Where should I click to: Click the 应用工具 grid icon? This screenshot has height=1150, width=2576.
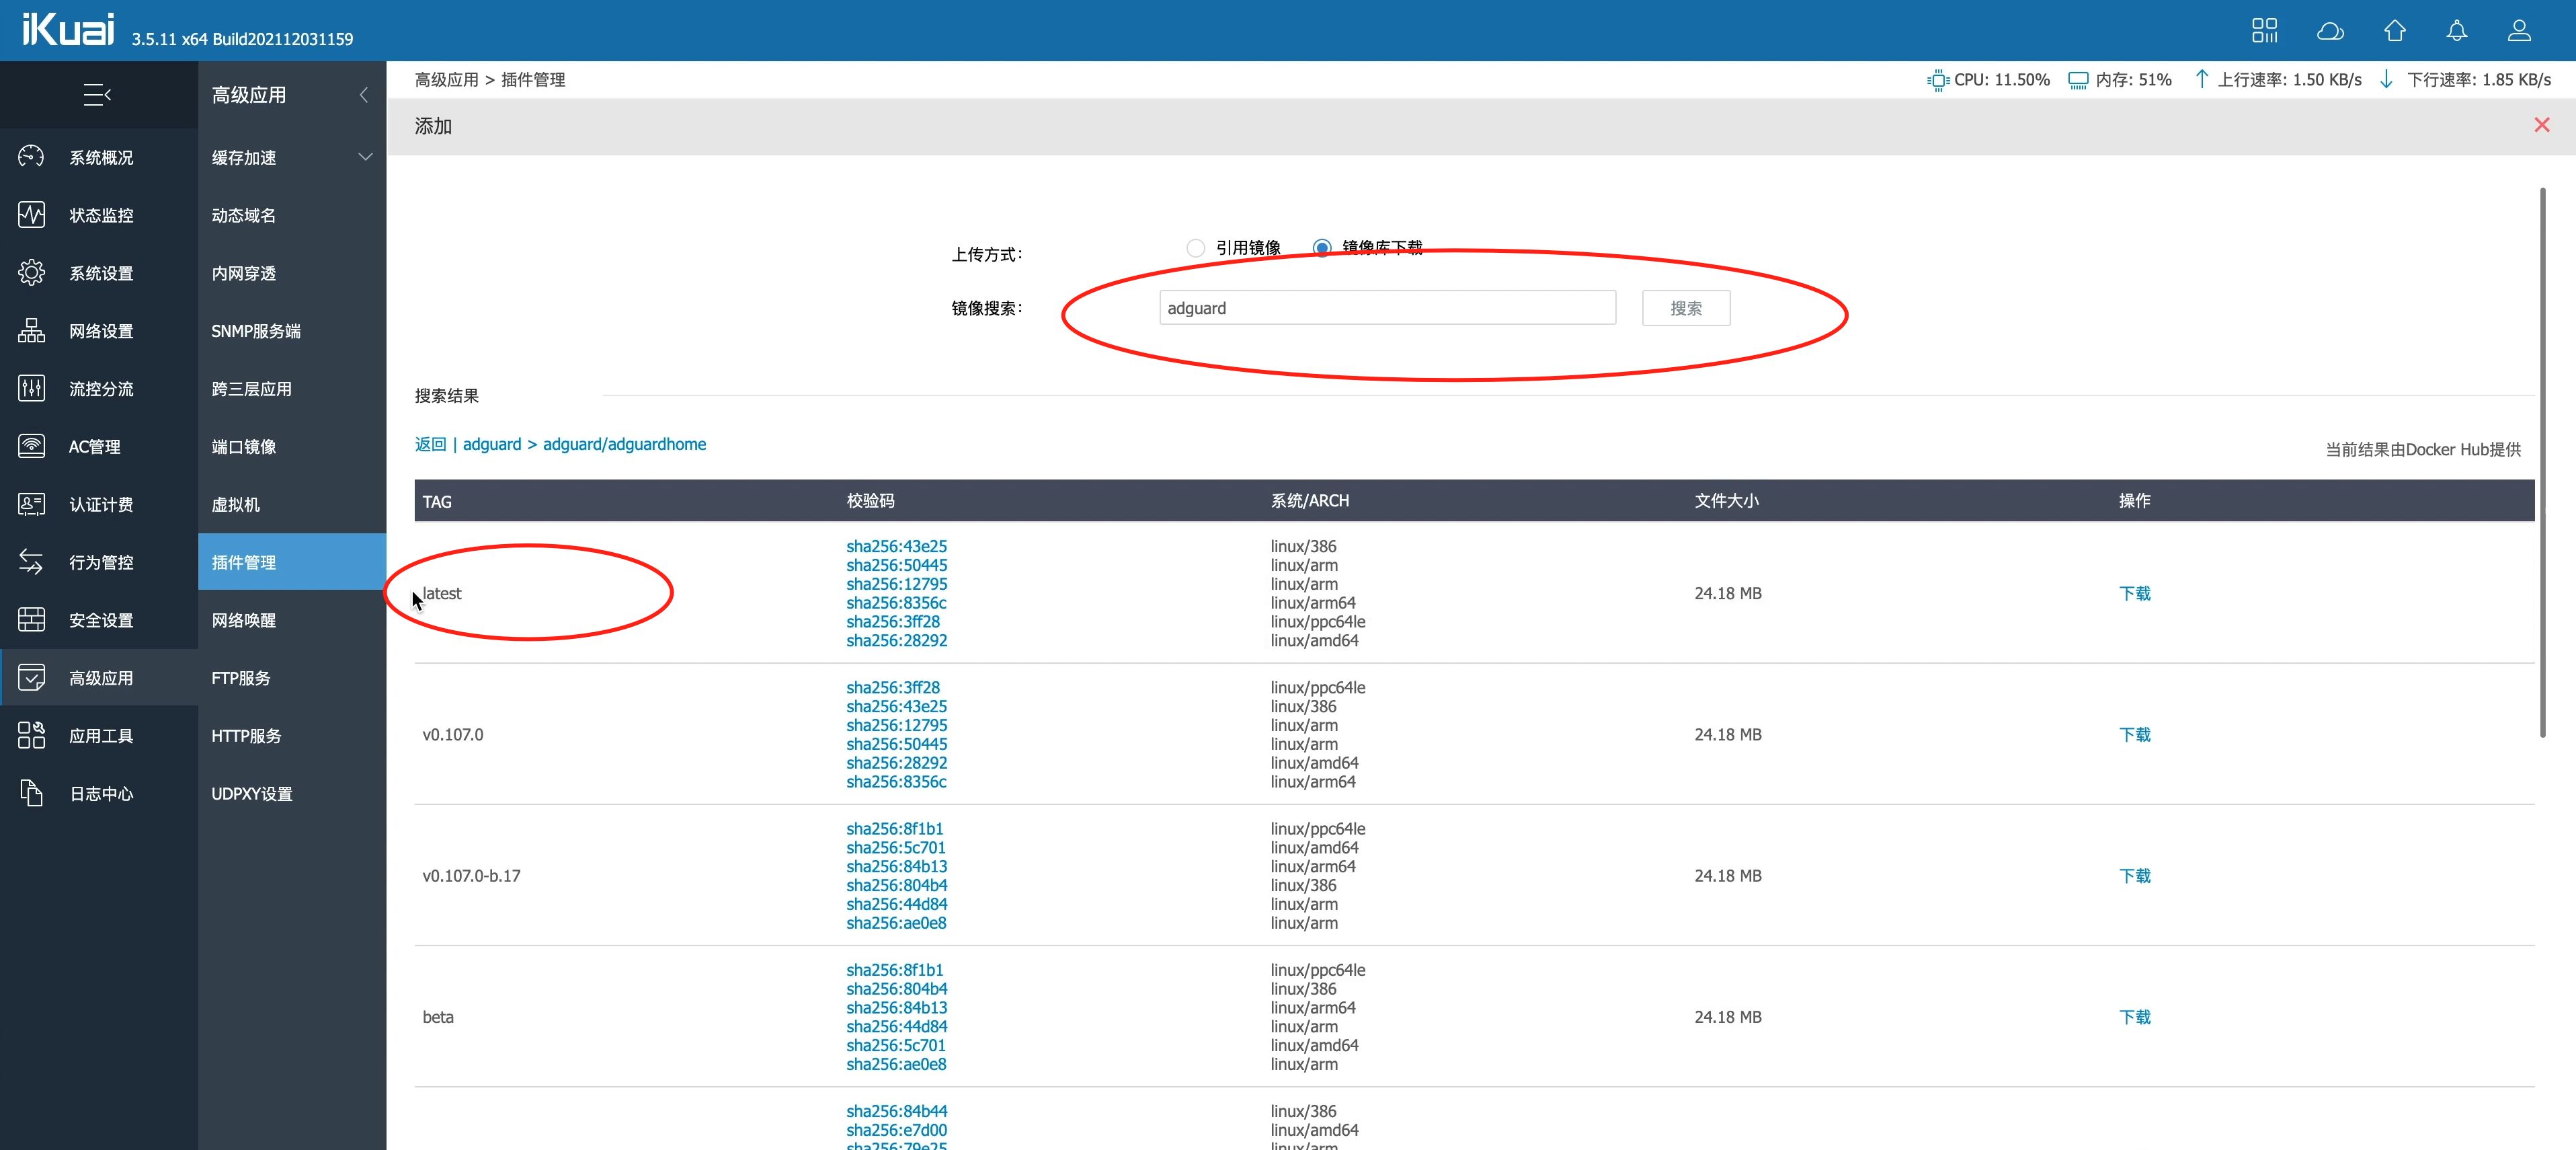click(31, 736)
